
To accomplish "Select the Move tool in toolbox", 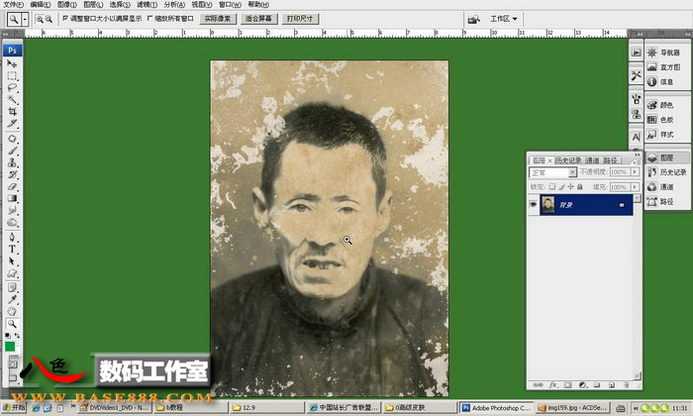I will pos(12,63).
